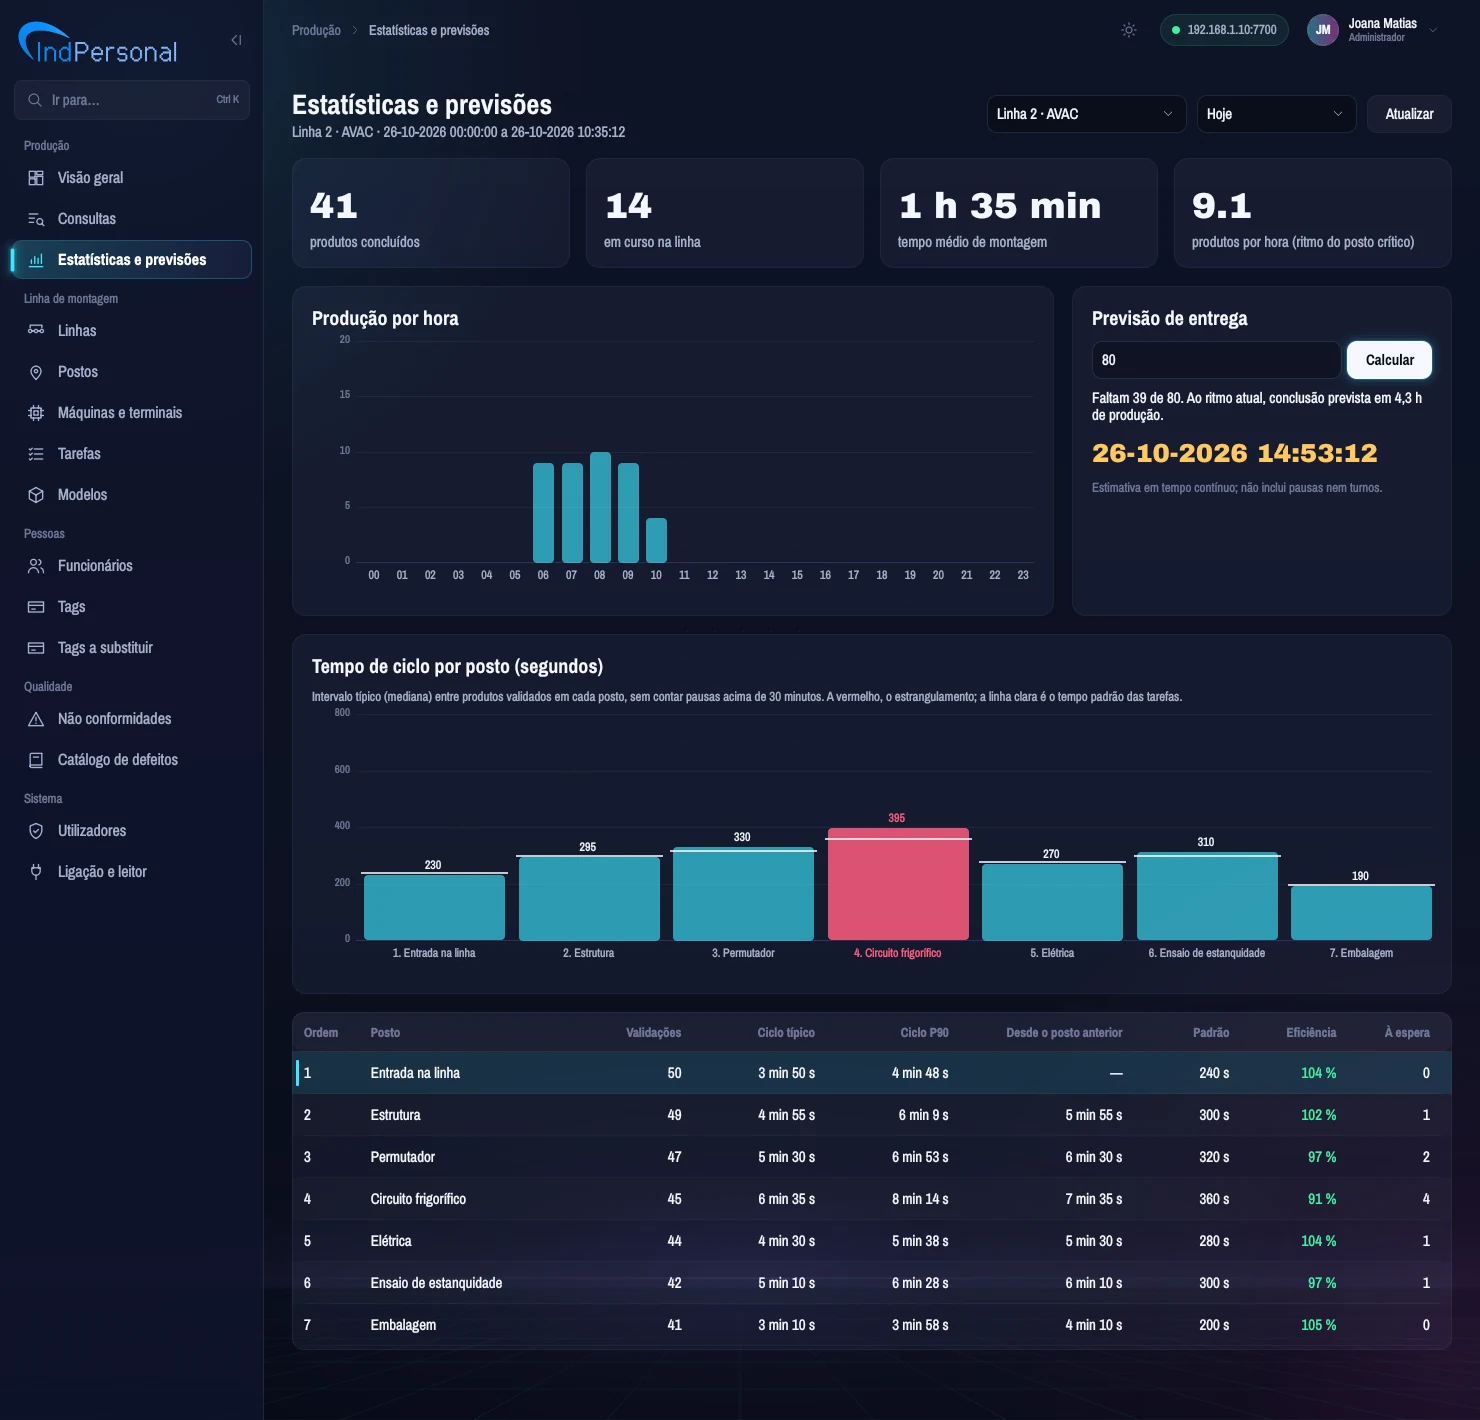Open the Hoje period dropdown

tap(1276, 114)
